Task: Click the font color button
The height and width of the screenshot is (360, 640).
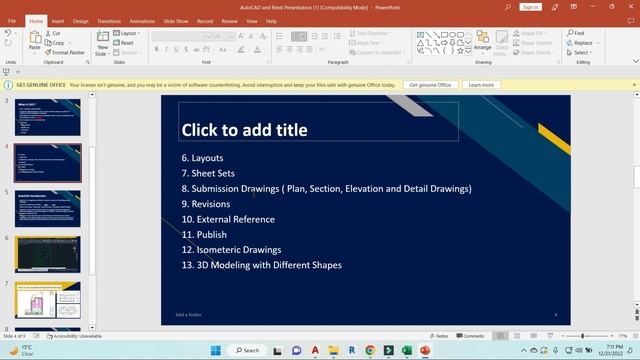Action: (257, 49)
